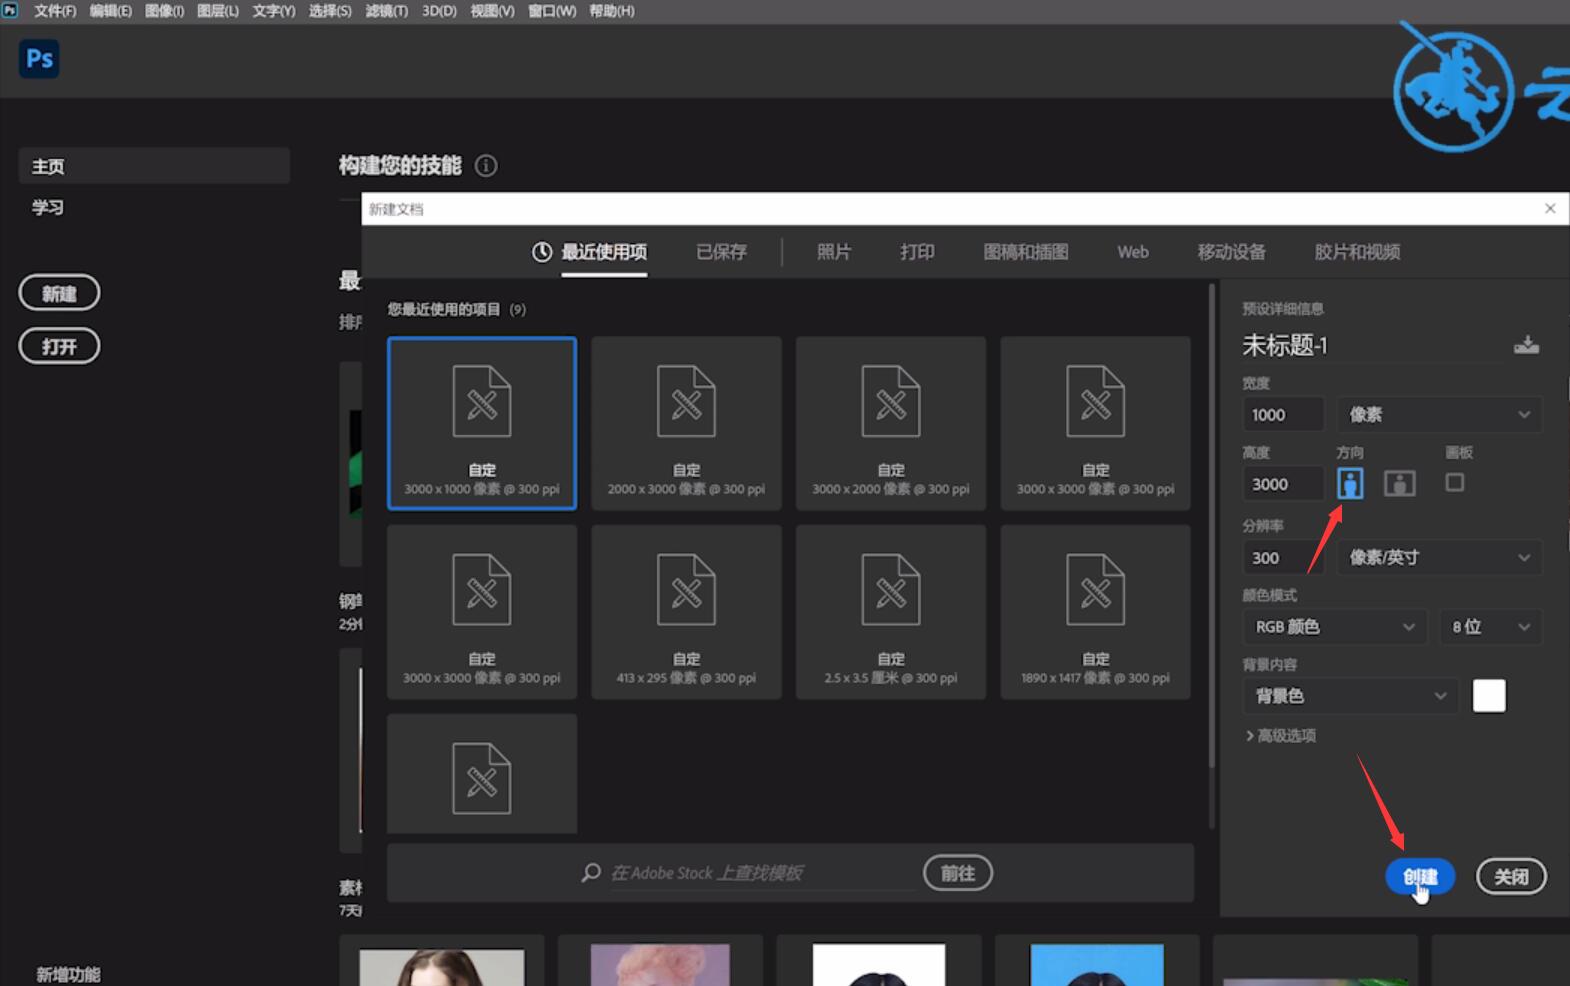Switch to 打印 tab
Viewport: 1570px width, 986px height.
tap(917, 252)
